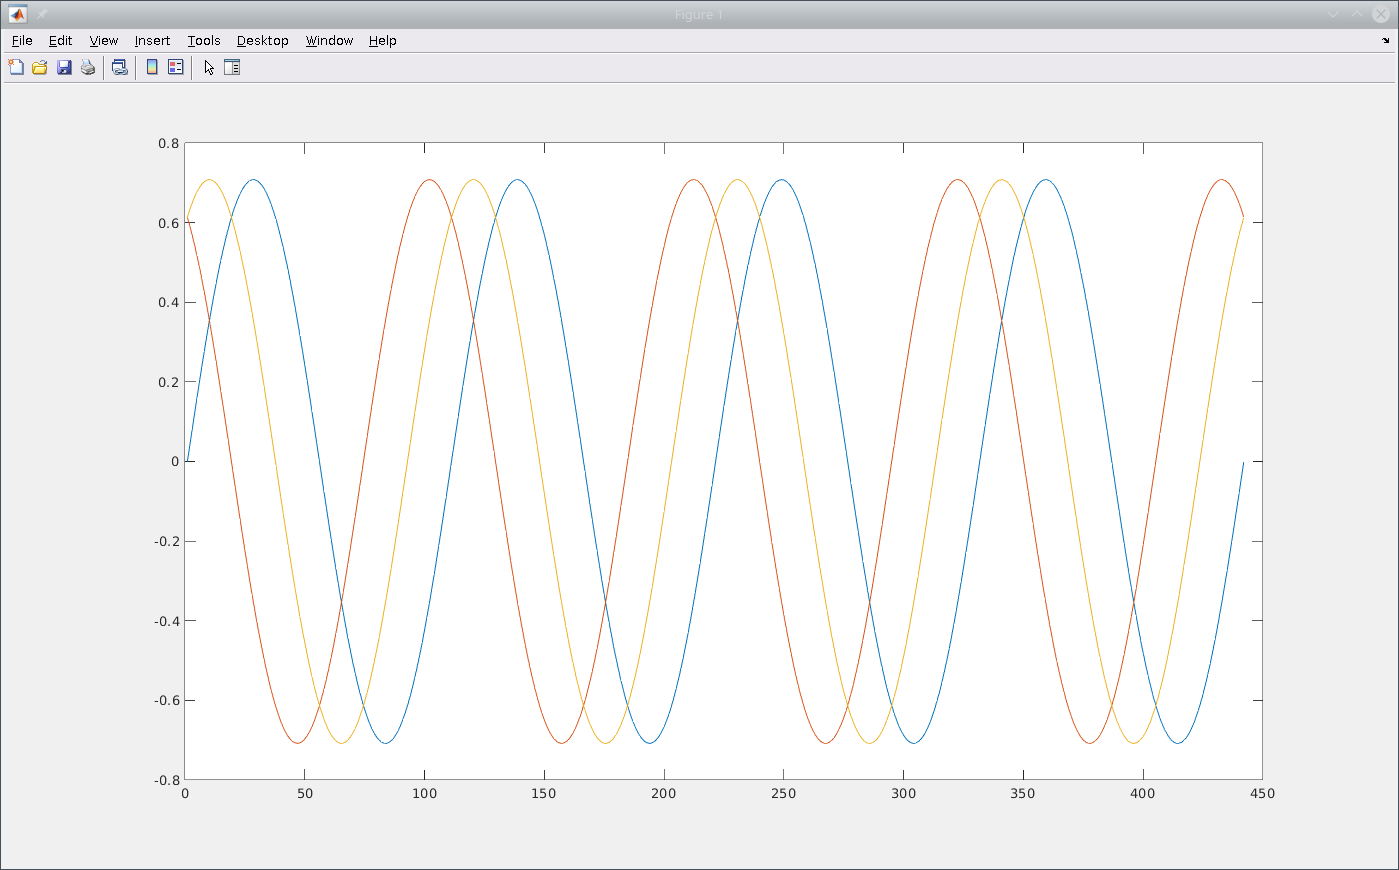
Task: Dock the figure using the arrow icon
Action: (x=1385, y=41)
